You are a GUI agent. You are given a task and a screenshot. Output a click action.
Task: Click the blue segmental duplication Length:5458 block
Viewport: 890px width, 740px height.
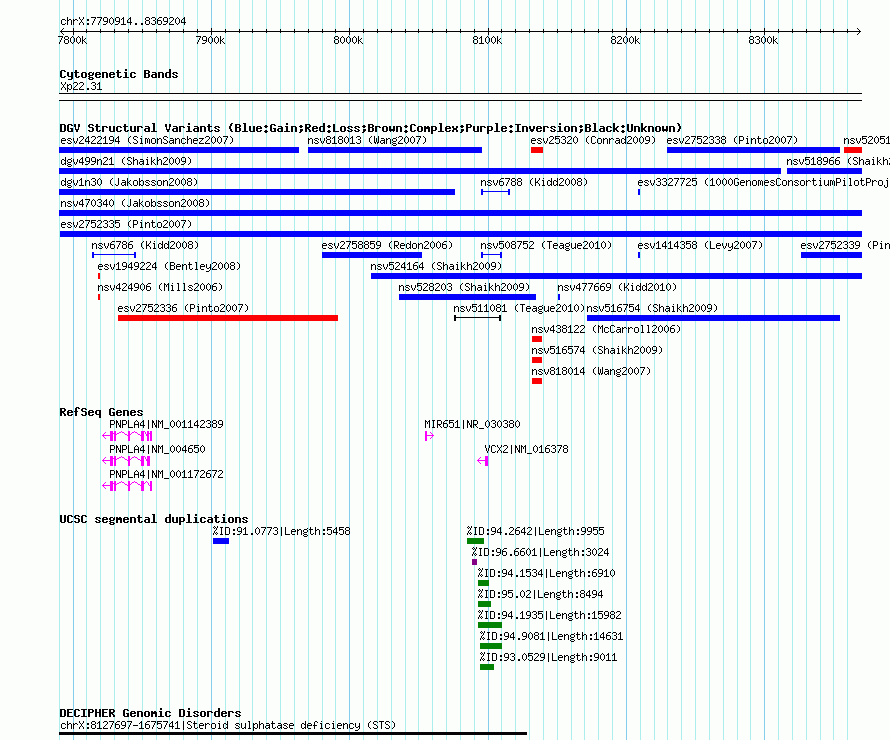point(221,541)
